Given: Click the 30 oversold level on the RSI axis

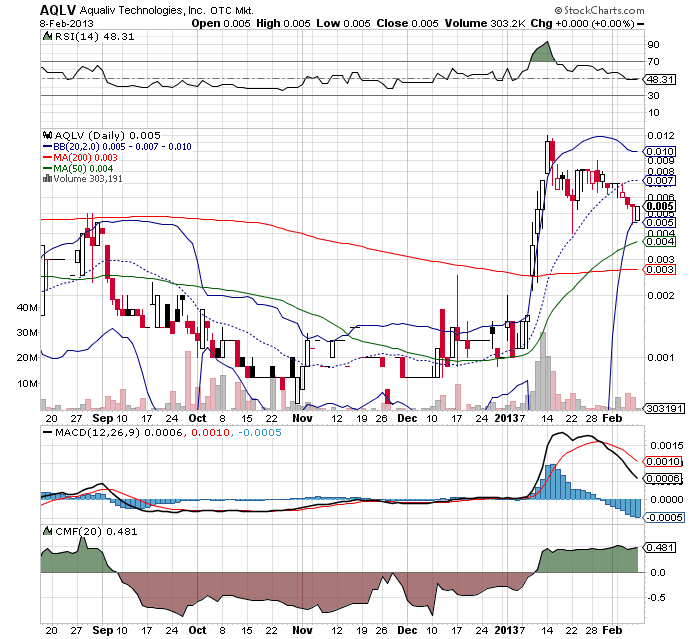Looking at the screenshot, I should click(653, 95).
